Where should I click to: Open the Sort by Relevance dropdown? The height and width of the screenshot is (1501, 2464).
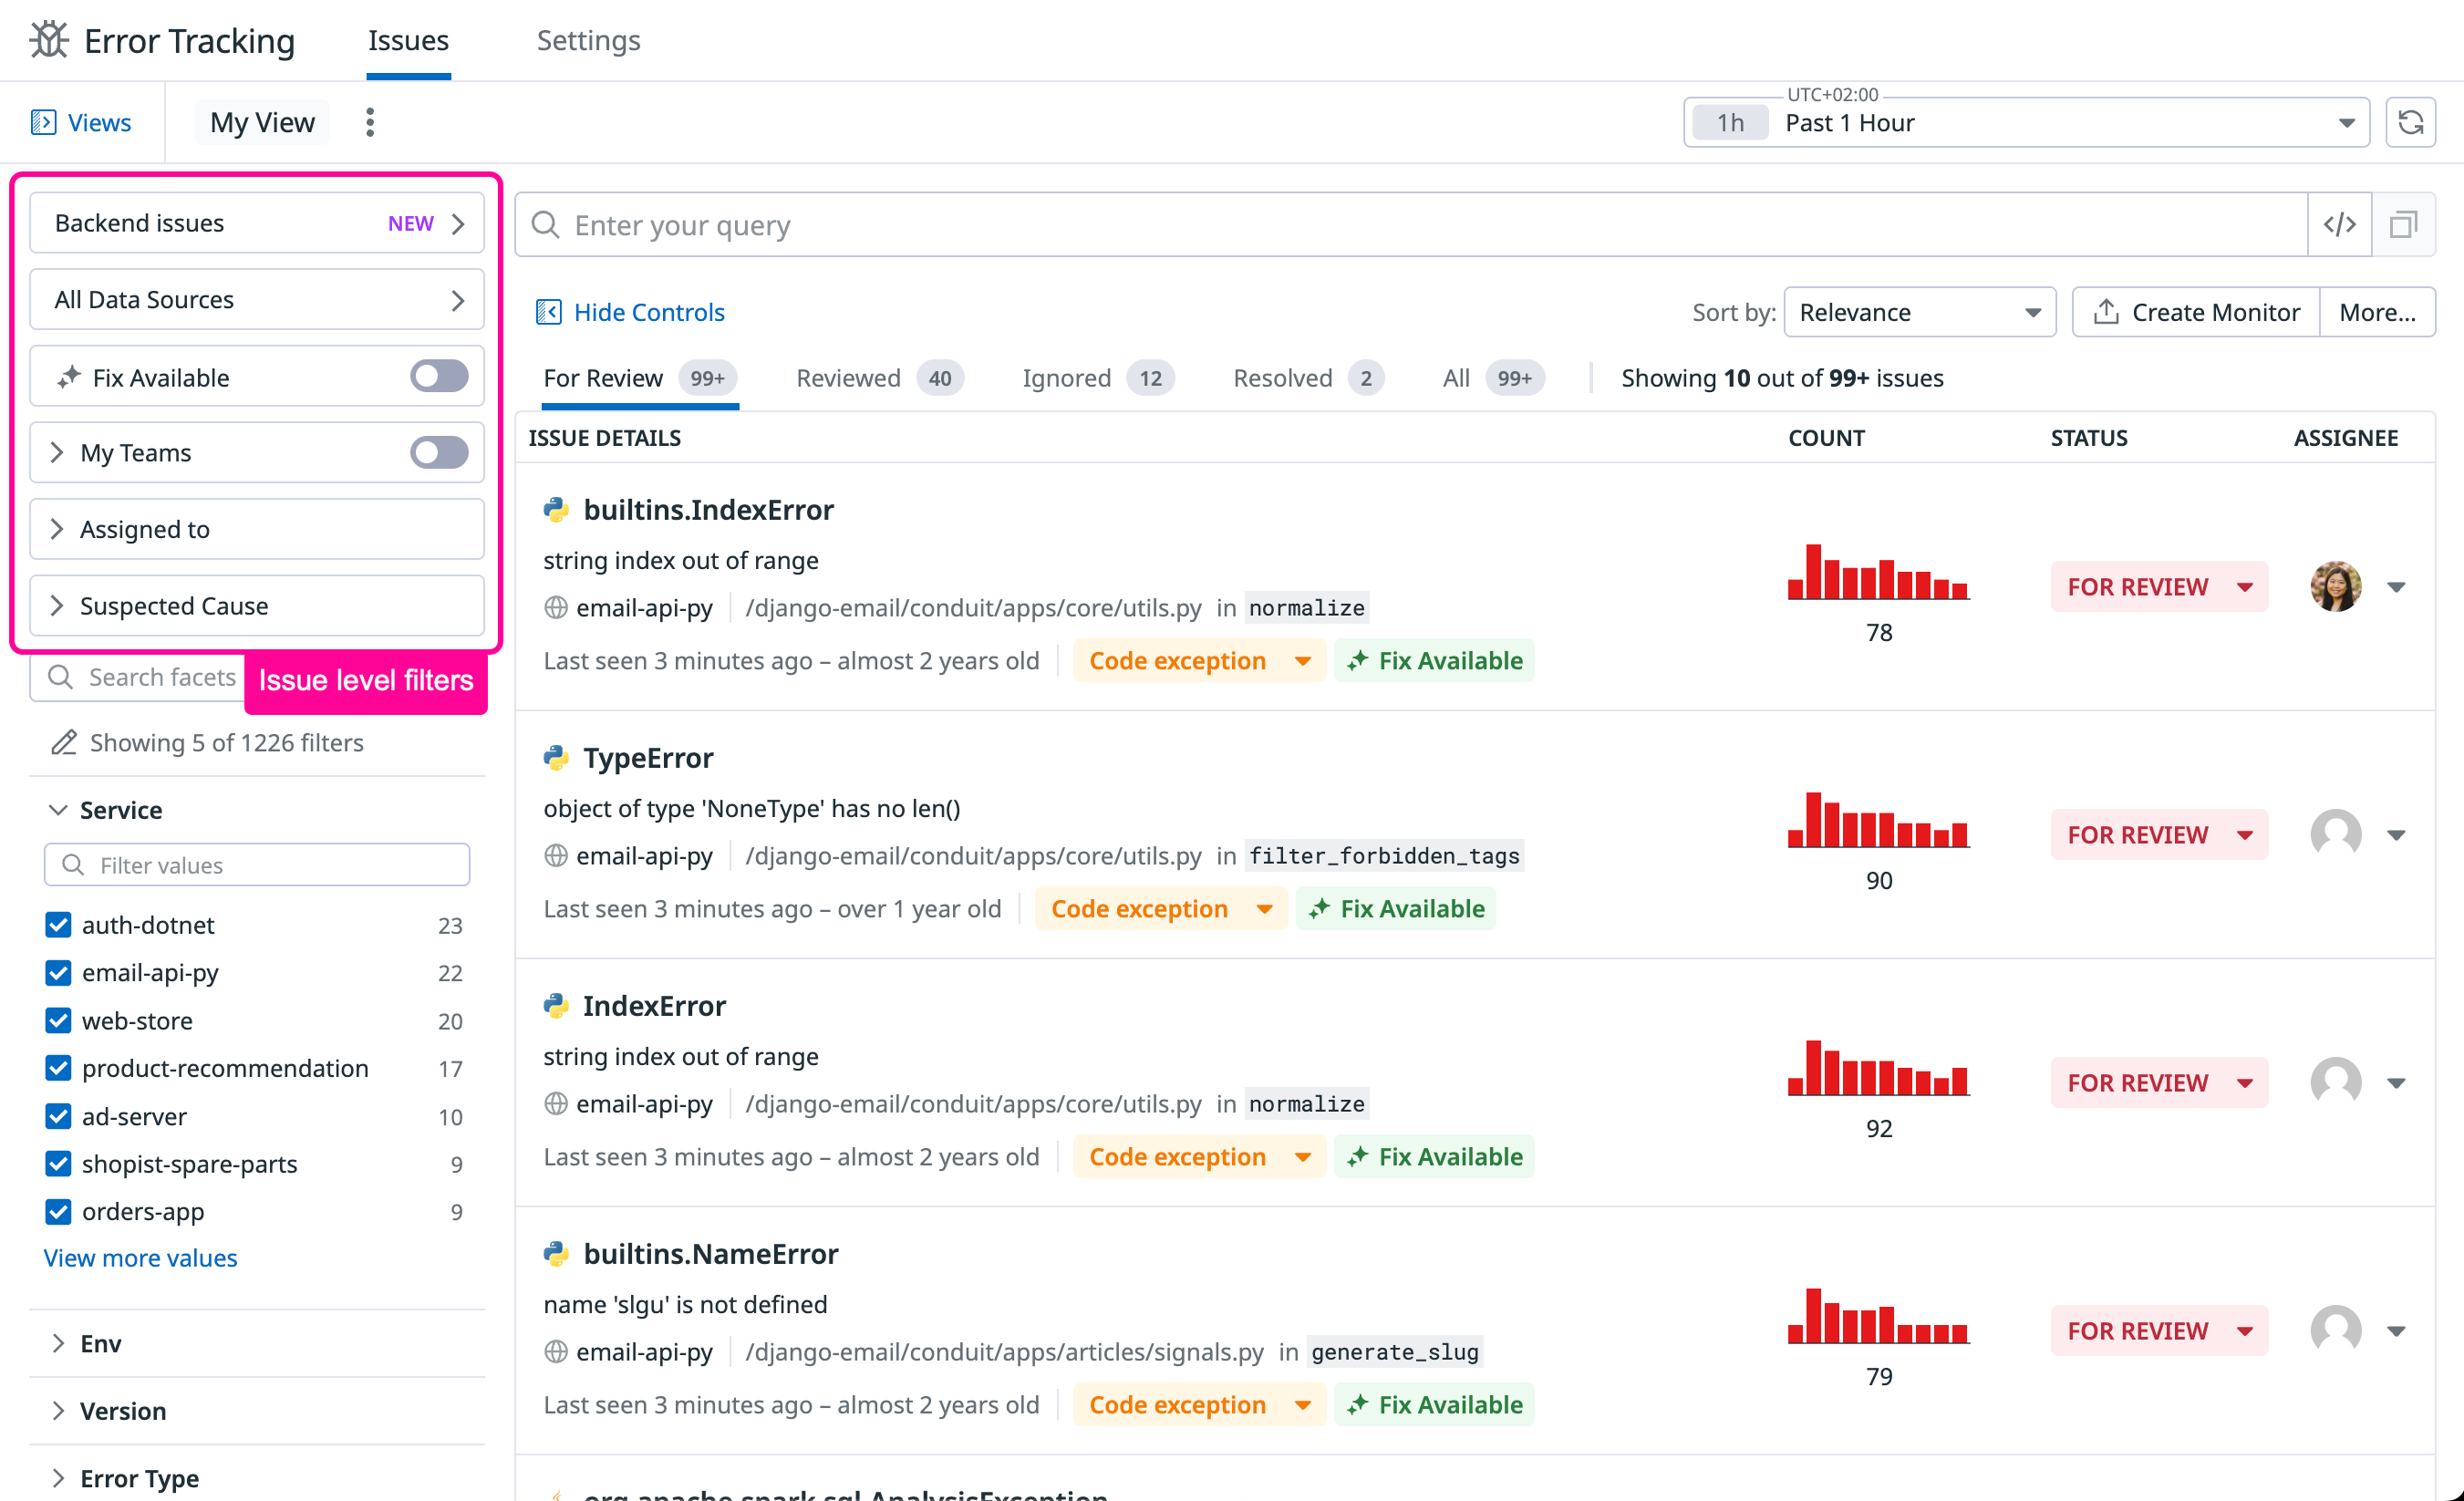click(x=1919, y=312)
